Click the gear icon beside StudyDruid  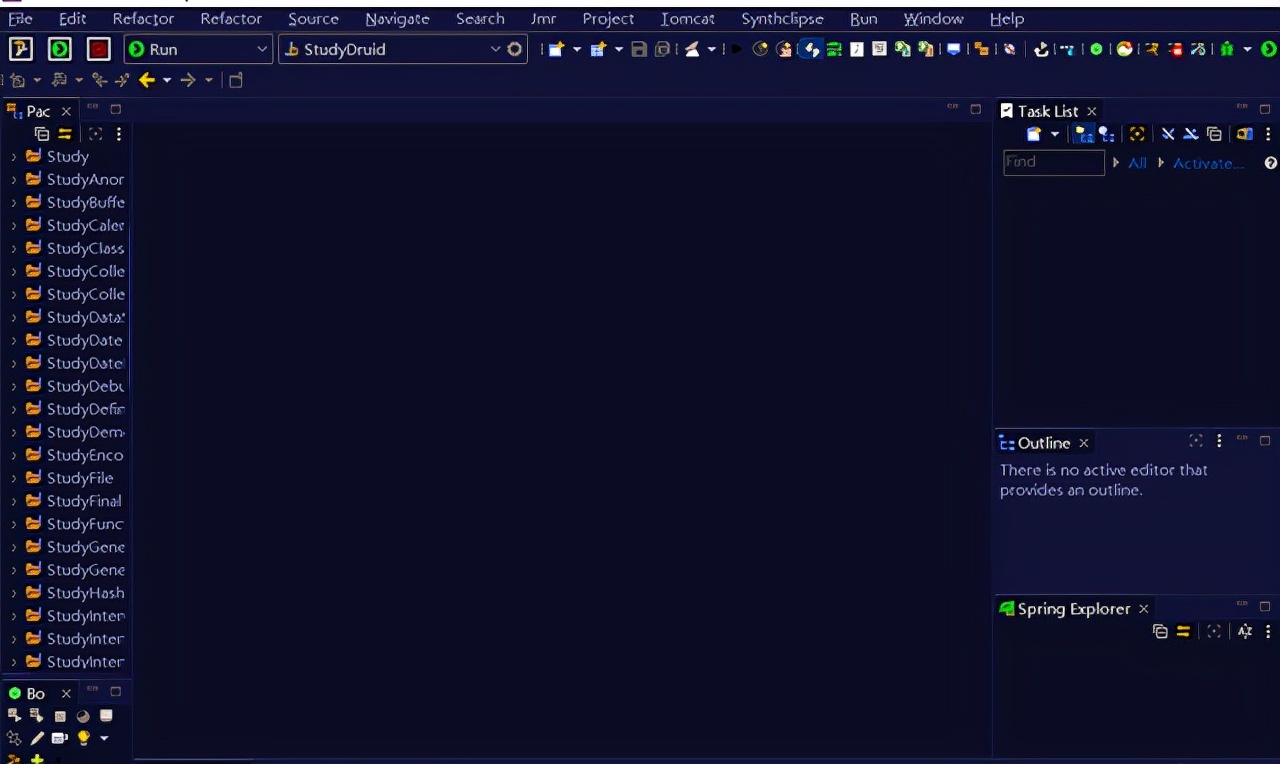coord(515,49)
